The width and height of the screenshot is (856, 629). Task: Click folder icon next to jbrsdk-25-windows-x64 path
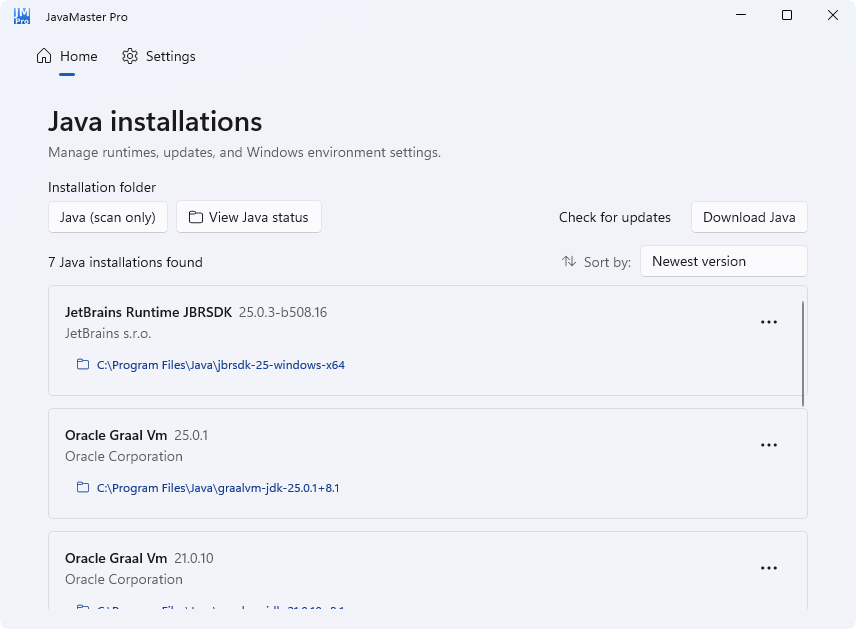[x=83, y=364]
